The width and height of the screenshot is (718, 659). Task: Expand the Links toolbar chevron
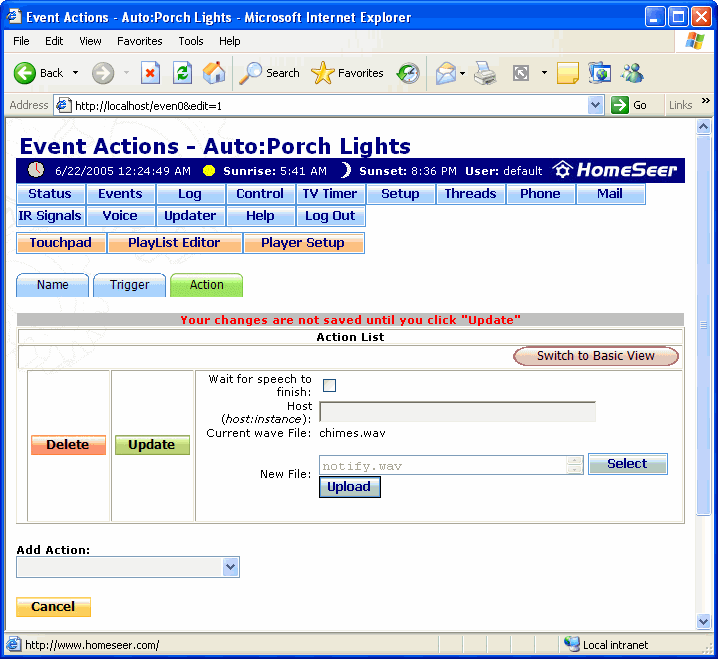pyautogui.click(x=706, y=101)
